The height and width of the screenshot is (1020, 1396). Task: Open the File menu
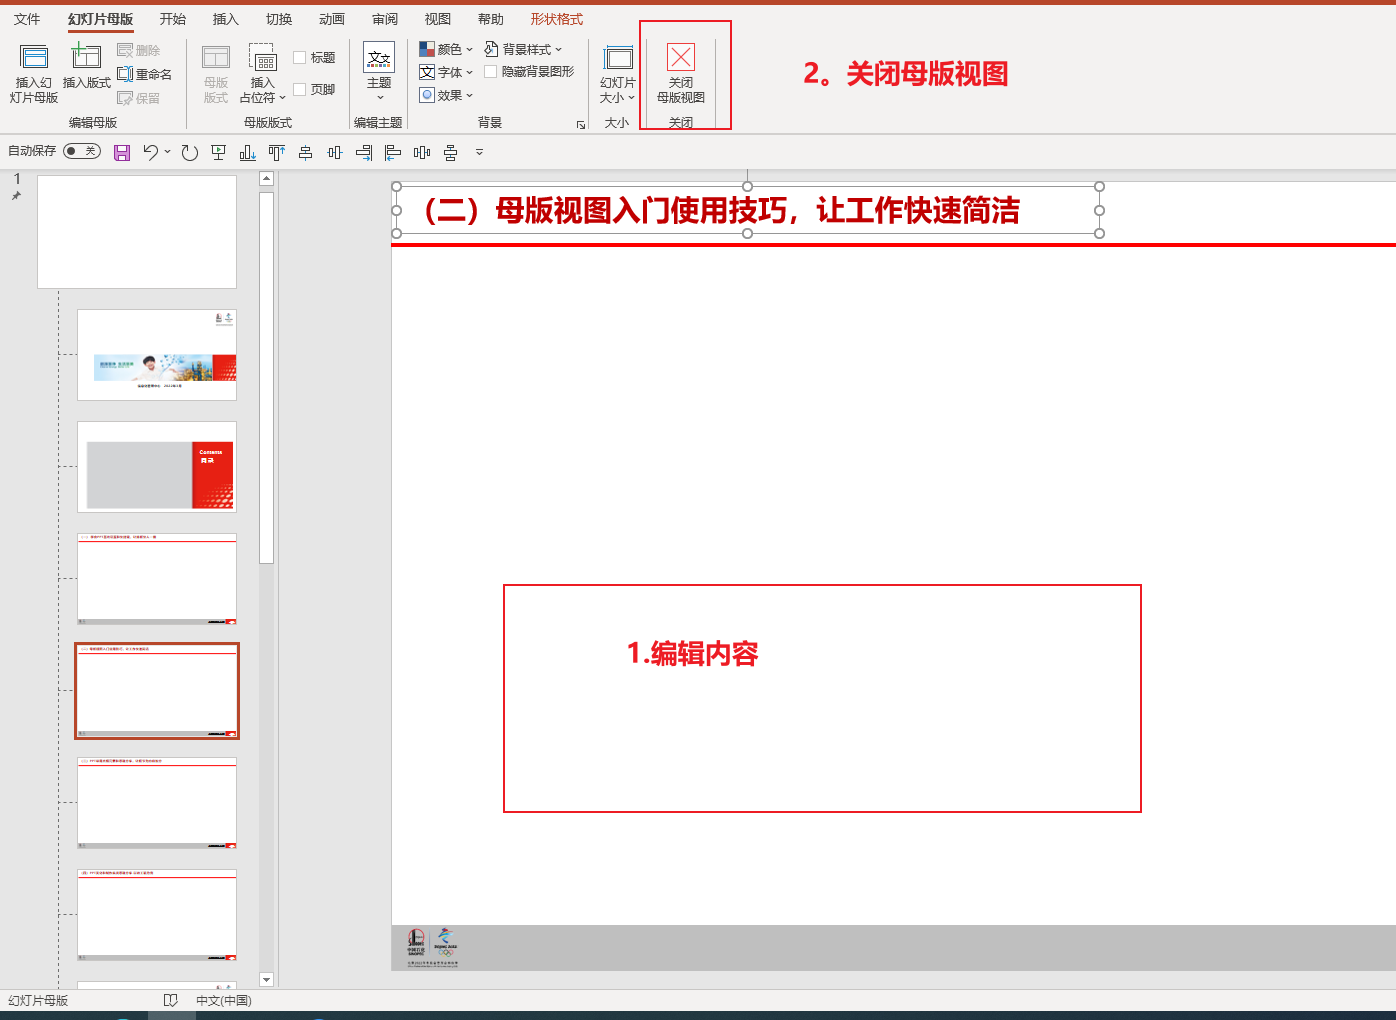(x=27, y=19)
